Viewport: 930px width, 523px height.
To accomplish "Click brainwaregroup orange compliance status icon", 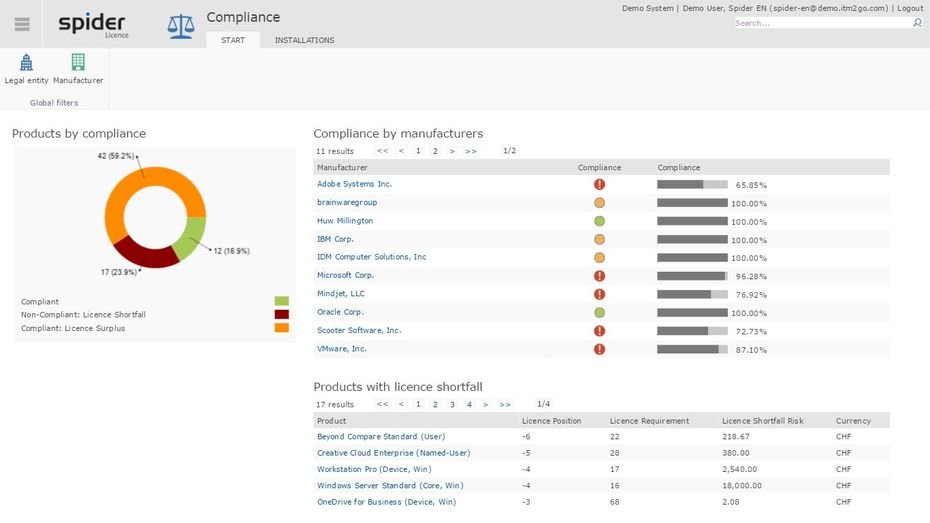I will point(599,203).
